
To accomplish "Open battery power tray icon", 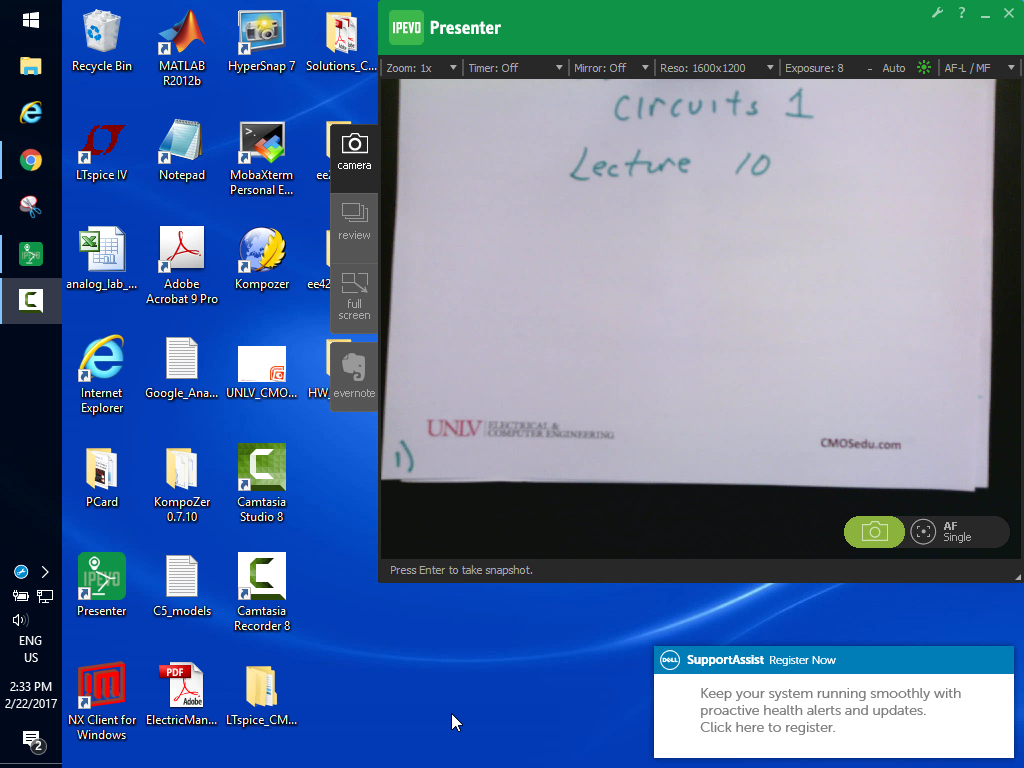I will coord(20,596).
